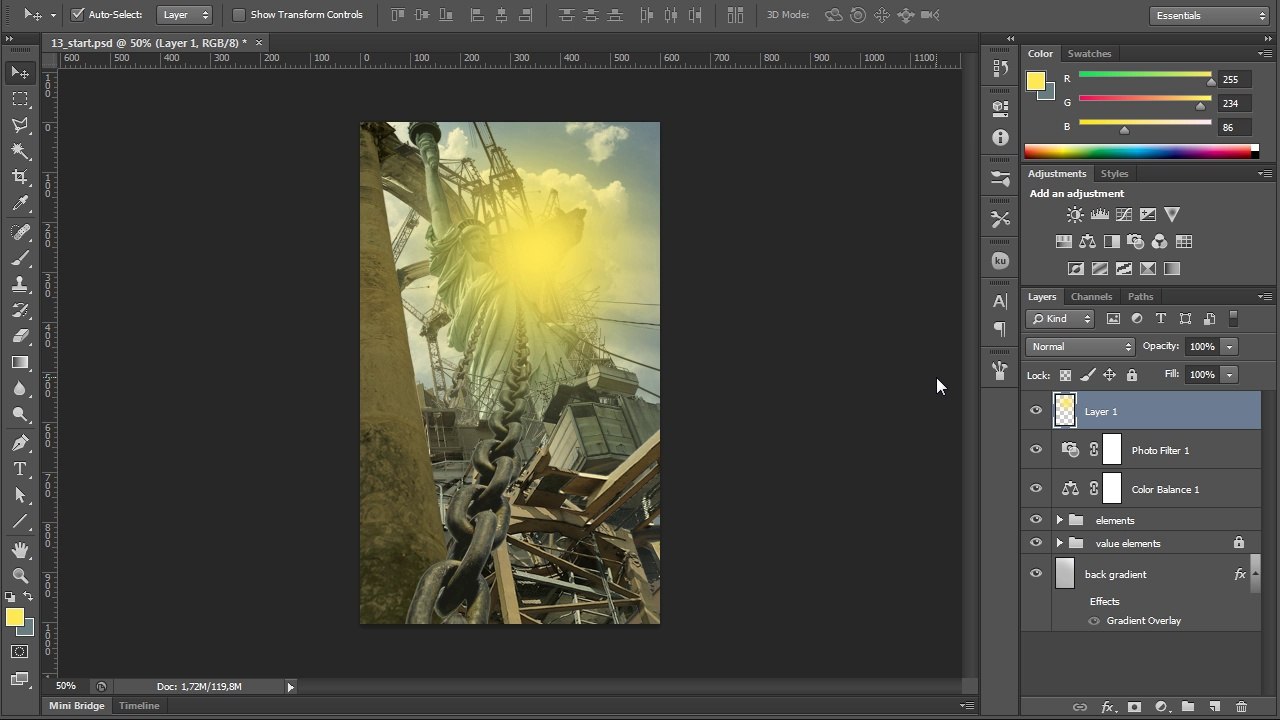Image resolution: width=1280 pixels, height=720 pixels.
Task: Select the Zoom tool
Action: [x=20, y=576]
